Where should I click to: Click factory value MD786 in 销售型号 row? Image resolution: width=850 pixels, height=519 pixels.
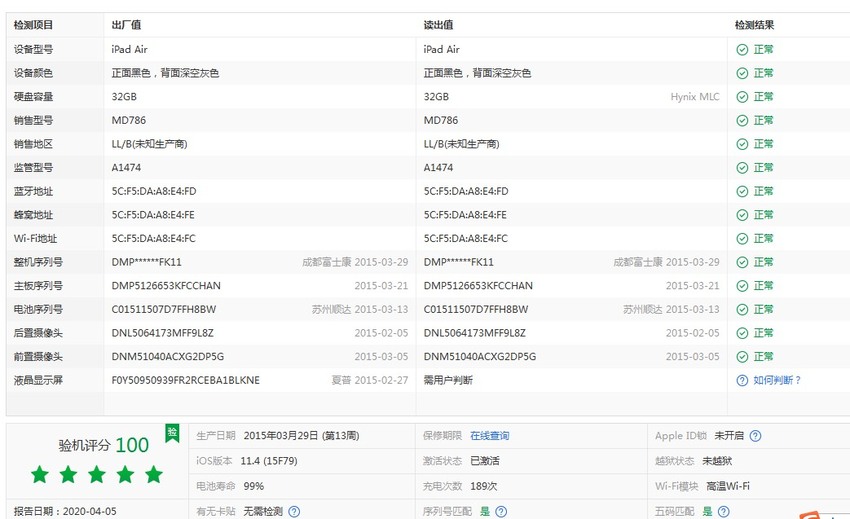point(128,120)
